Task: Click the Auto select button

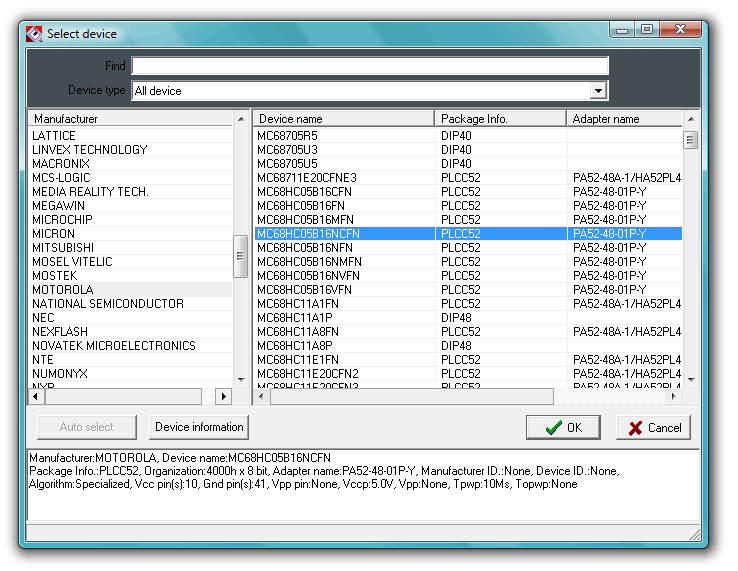Action: click(x=87, y=427)
